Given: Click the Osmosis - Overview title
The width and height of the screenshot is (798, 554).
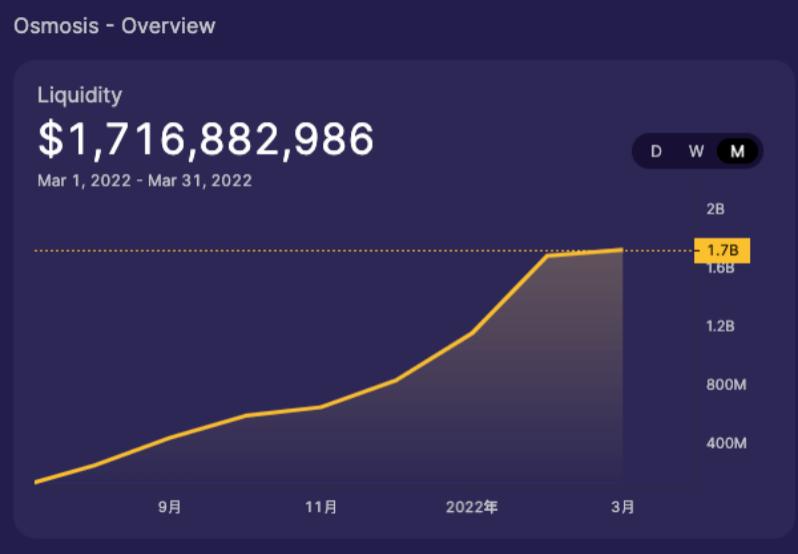Looking at the screenshot, I should tap(114, 25).
